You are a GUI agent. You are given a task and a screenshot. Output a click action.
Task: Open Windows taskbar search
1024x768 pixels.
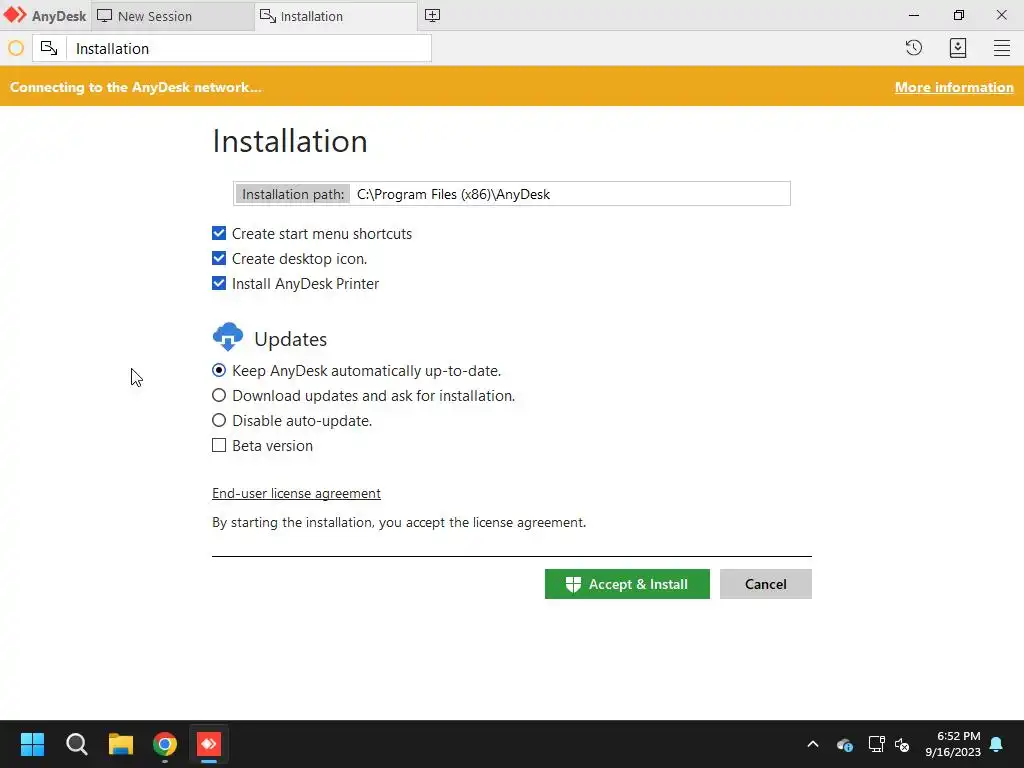(x=76, y=744)
